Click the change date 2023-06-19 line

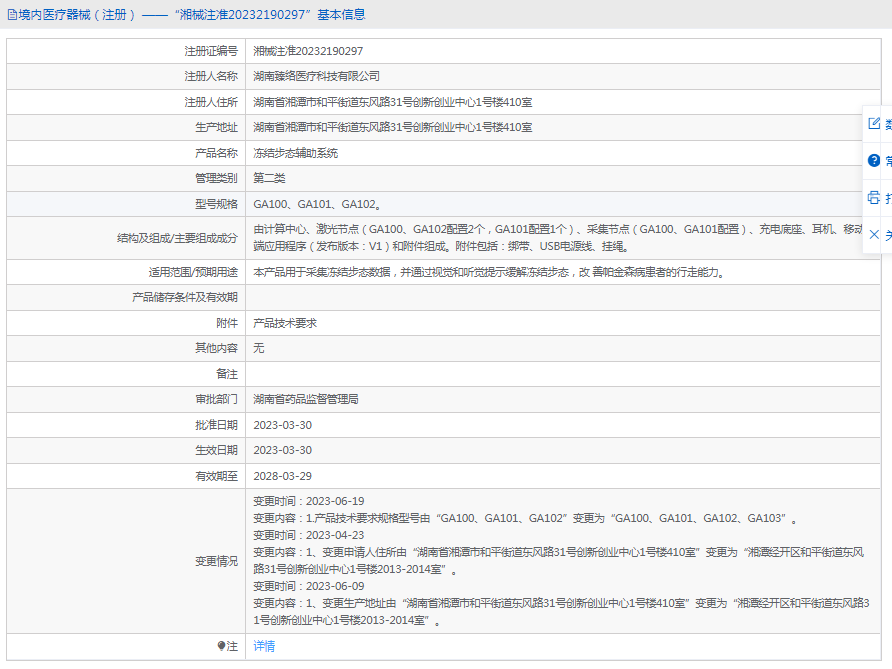pyautogui.click(x=309, y=501)
